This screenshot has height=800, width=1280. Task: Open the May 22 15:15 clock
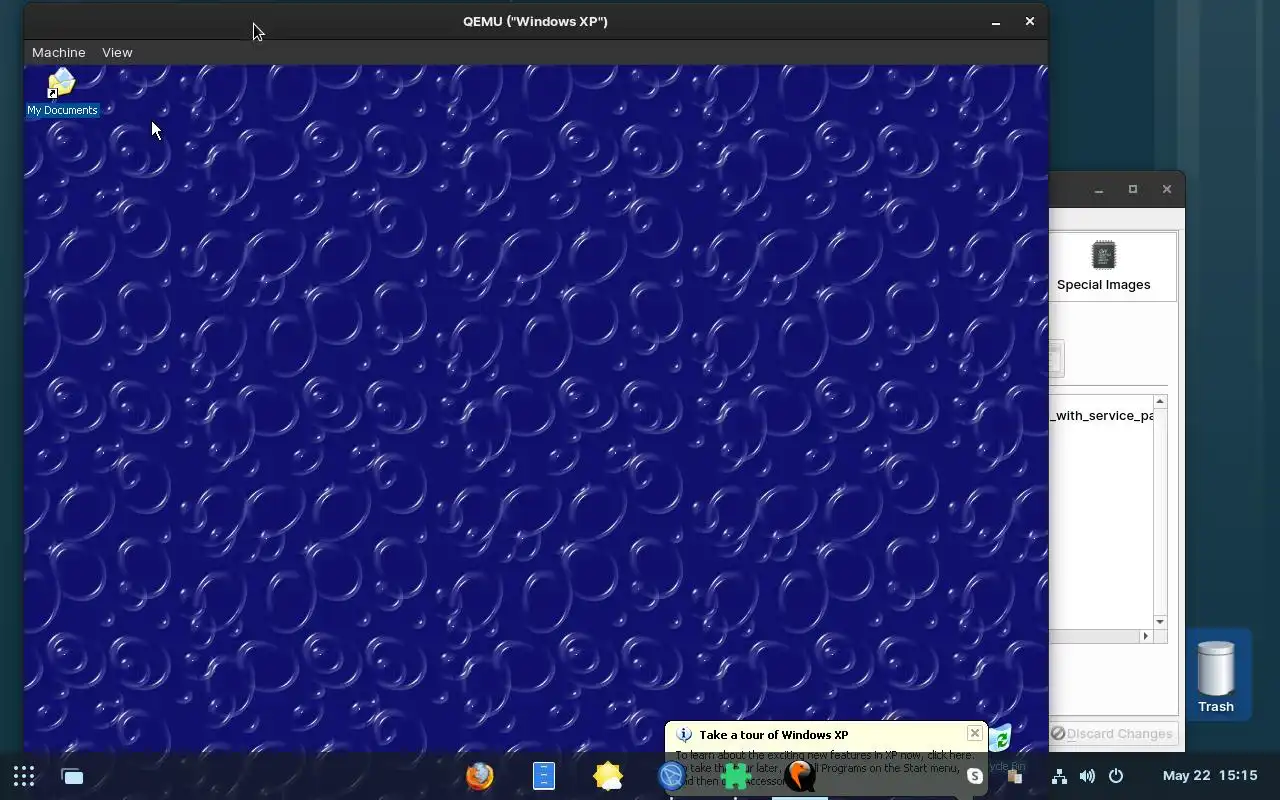point(1210,776)
